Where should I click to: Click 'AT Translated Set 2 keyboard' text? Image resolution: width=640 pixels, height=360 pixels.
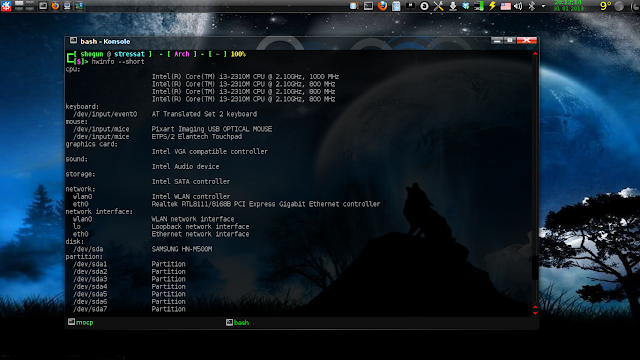click(204, 114)
